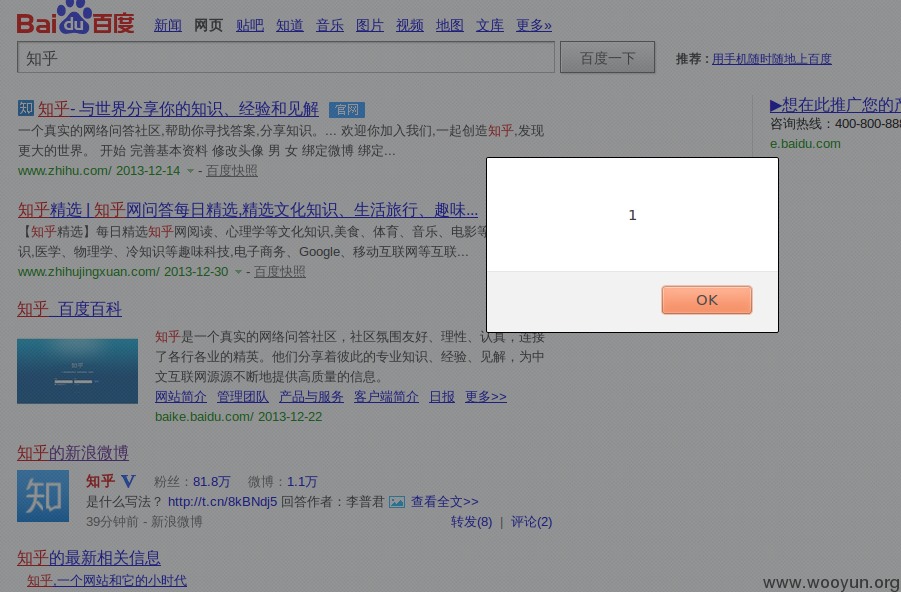Click the Zhihu 知 favicon icon
901x592 pixels.
pos(26,108)
